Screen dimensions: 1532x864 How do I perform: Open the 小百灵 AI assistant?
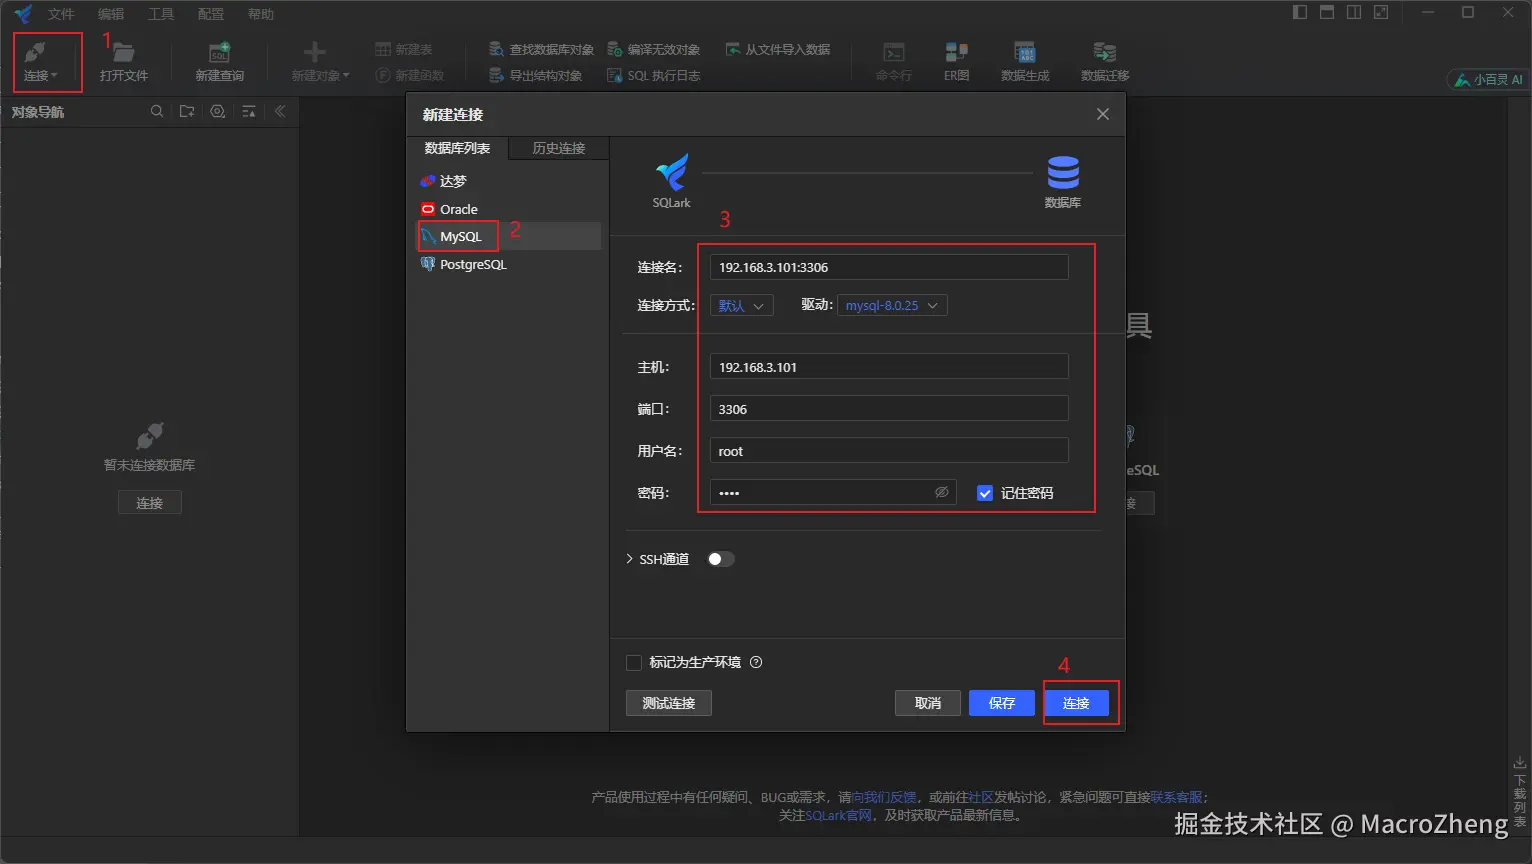coord(1488,79)
